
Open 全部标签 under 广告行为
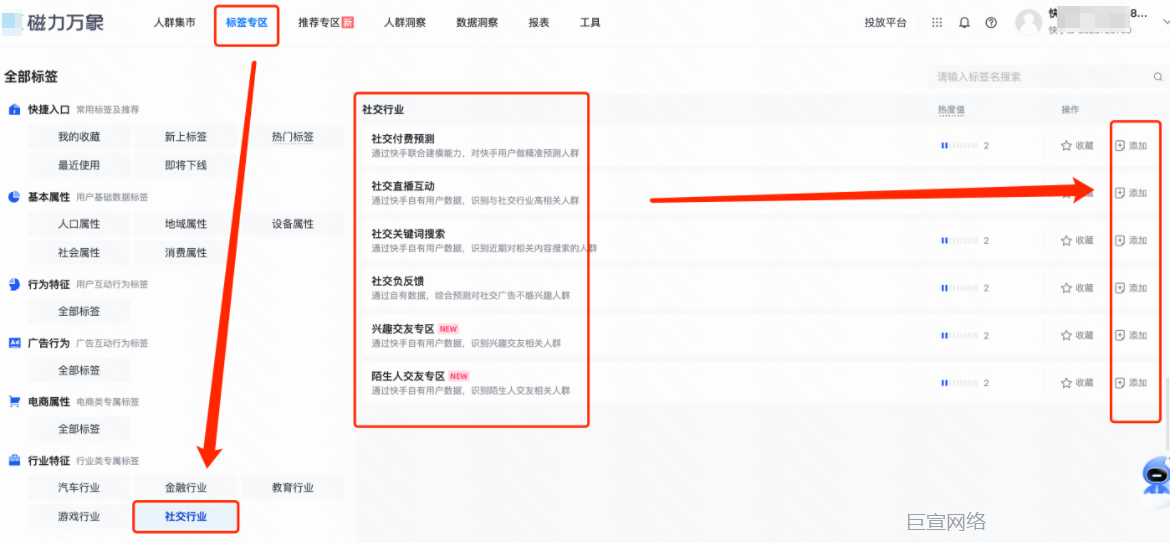tap(79, 370)
